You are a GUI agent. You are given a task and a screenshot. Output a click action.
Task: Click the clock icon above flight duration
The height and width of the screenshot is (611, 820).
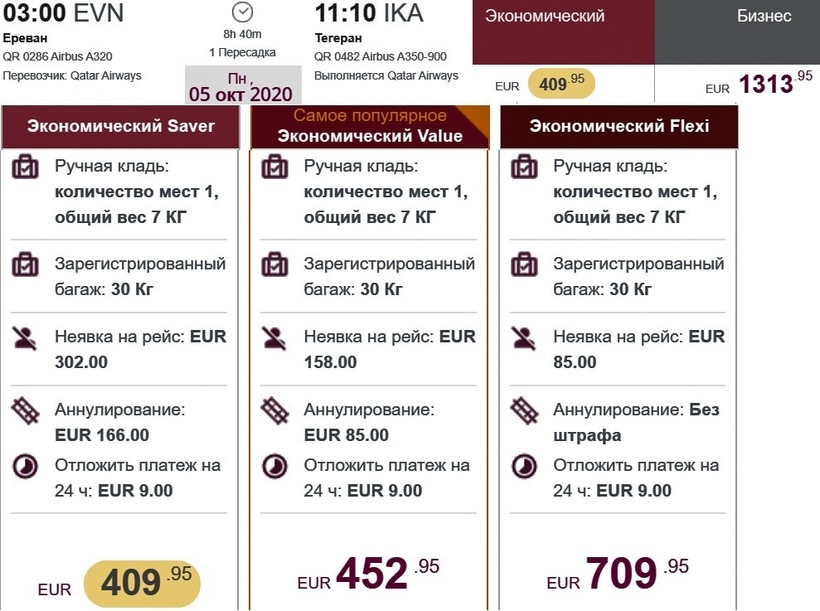coord(242,12)
